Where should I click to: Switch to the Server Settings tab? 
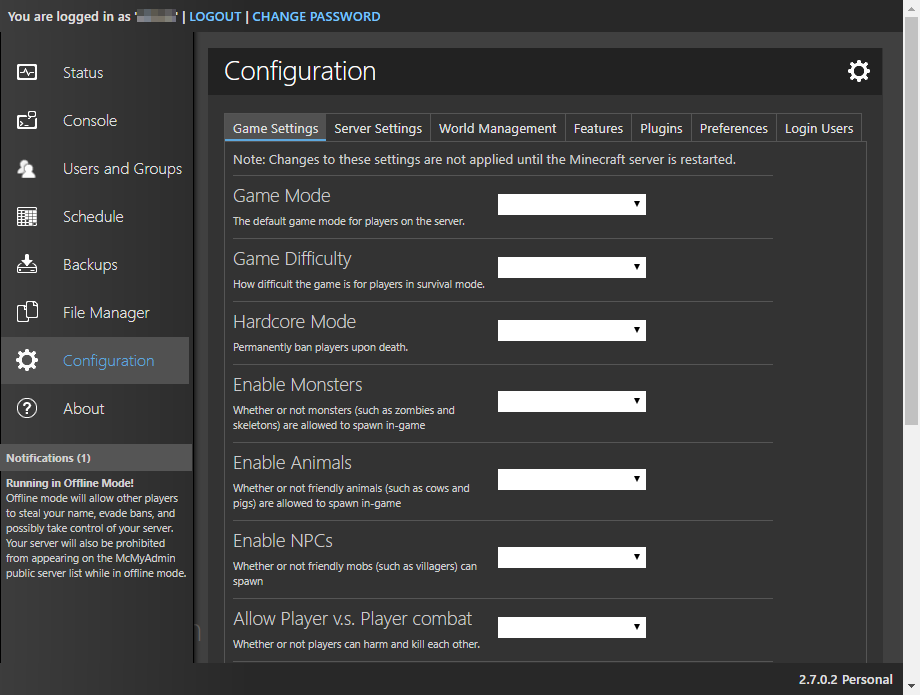coord(378,128)
